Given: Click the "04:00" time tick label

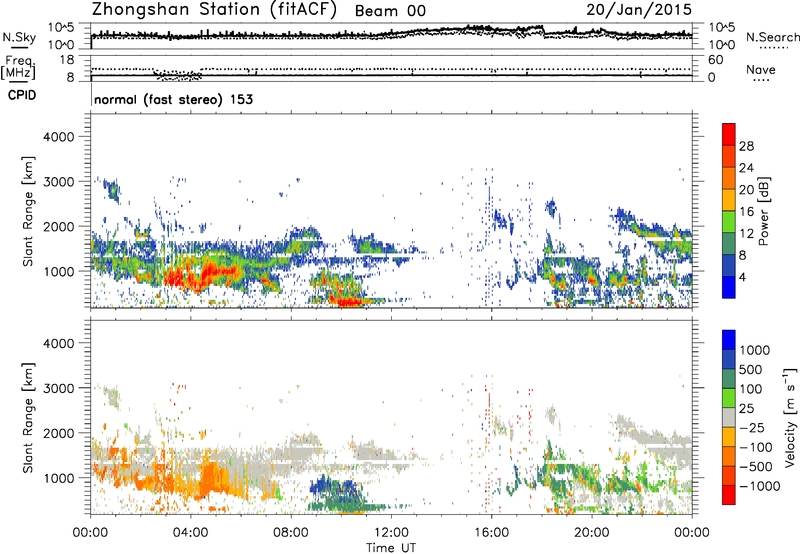Looking at the screenshot, I should click(190, 533).
